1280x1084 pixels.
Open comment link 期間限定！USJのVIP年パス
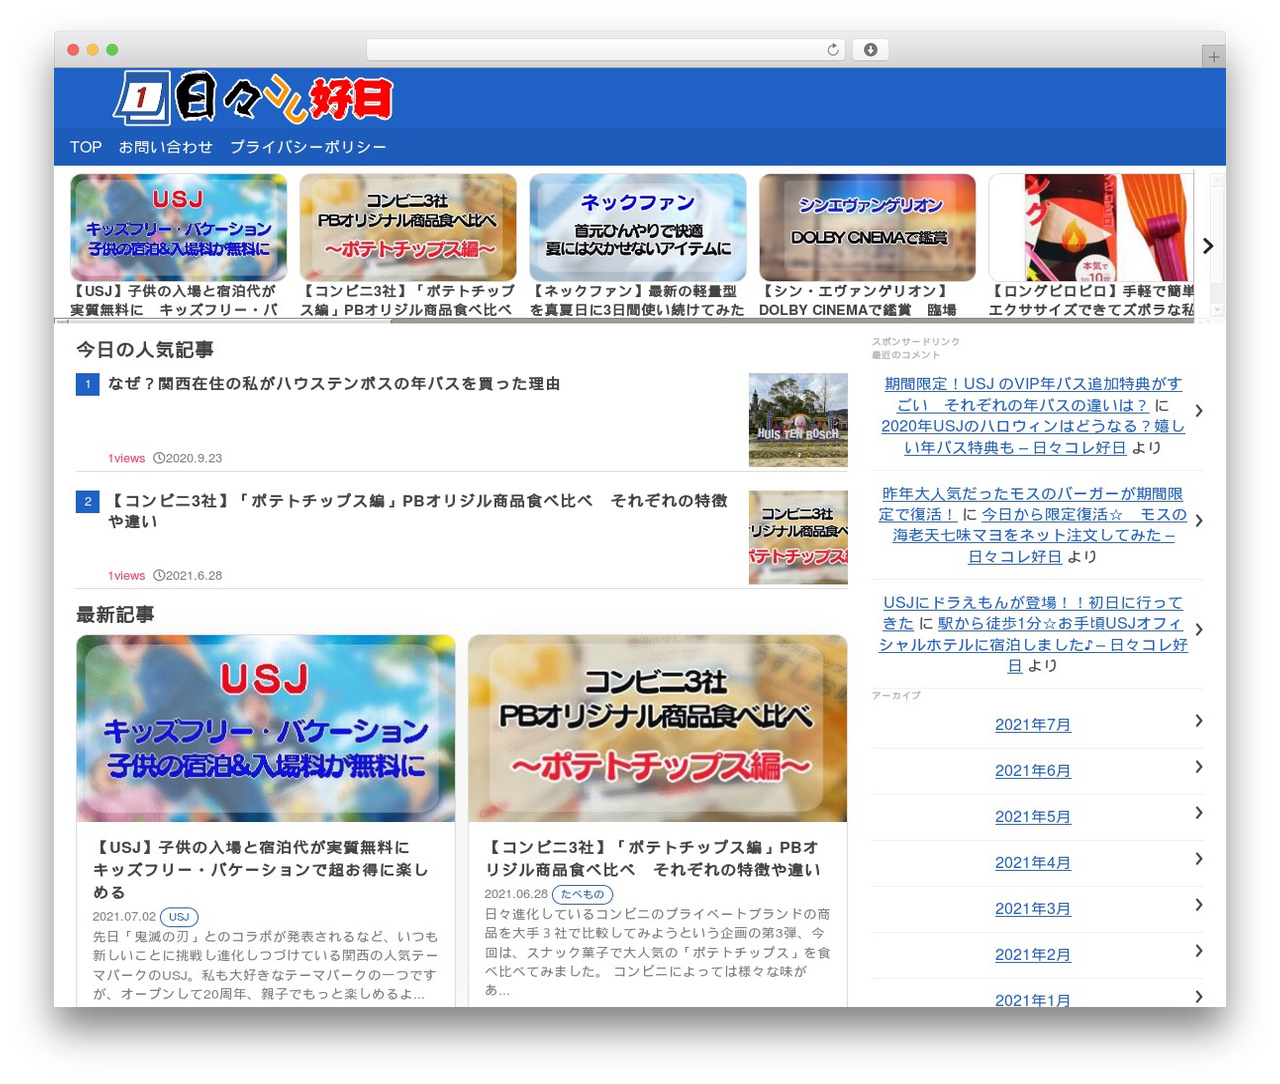(1033, 394)
